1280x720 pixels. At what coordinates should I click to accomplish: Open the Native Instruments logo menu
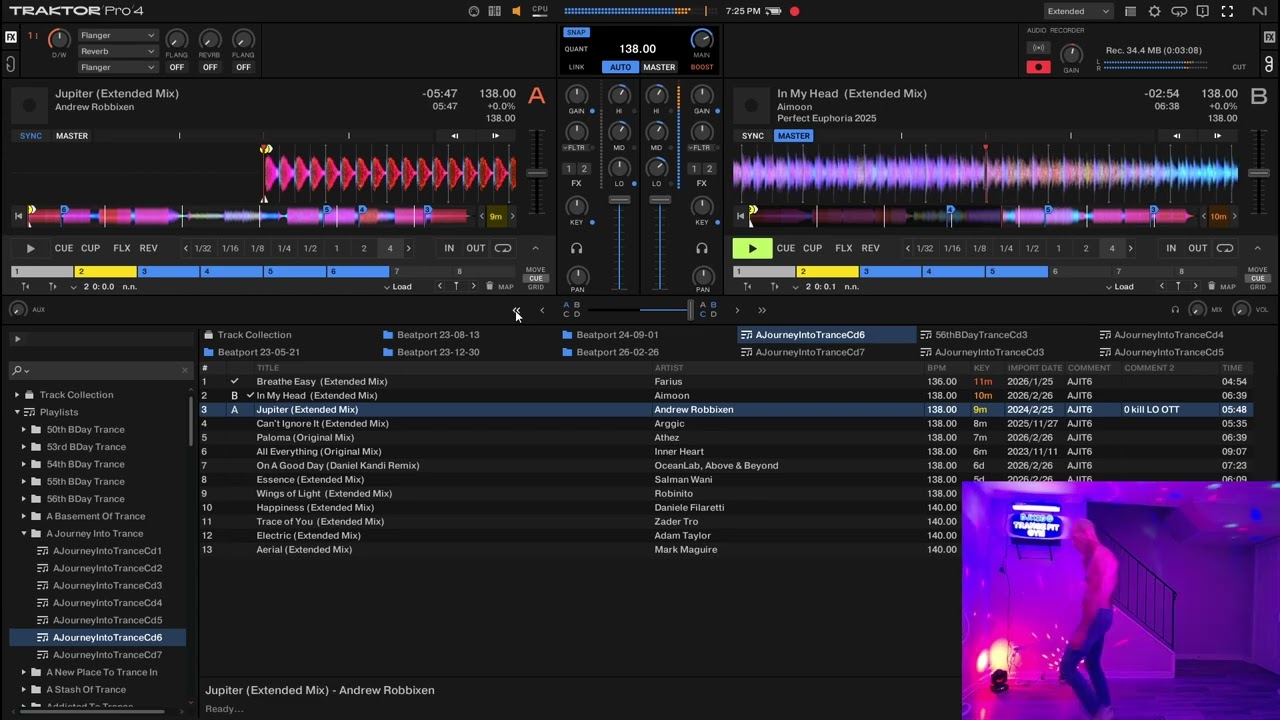1259,11
